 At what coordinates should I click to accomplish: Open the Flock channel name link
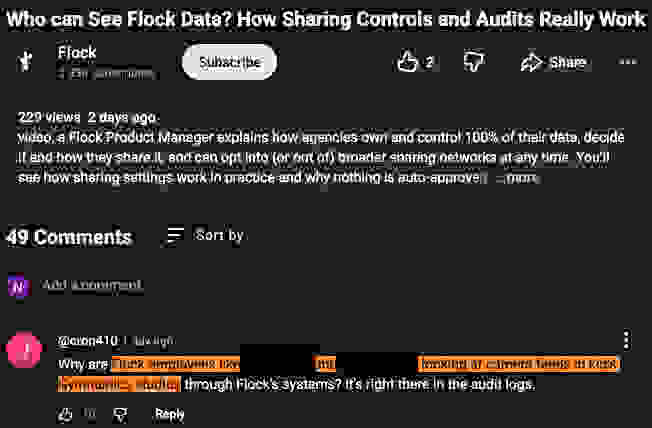(77, 53)
